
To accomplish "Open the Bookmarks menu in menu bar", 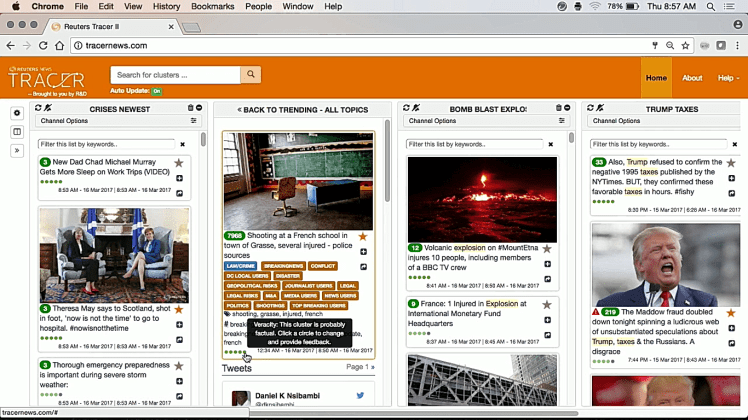I will 212,6.
